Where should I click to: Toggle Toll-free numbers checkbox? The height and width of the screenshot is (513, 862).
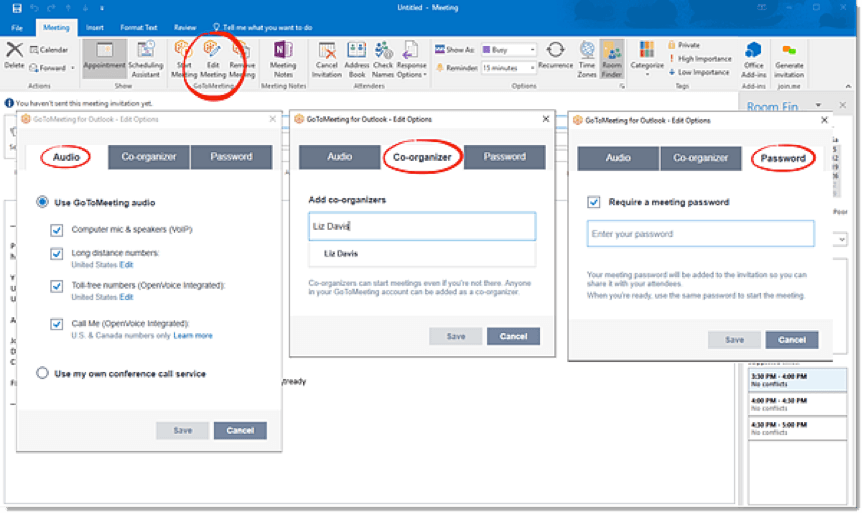click(x=57, y=286)
